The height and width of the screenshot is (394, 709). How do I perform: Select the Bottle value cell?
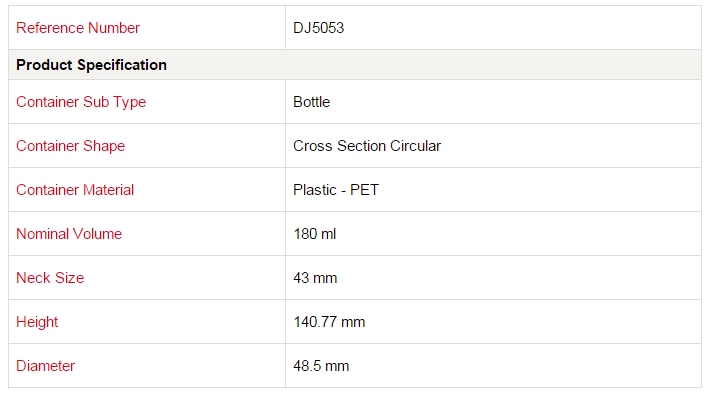coord(493,102)
